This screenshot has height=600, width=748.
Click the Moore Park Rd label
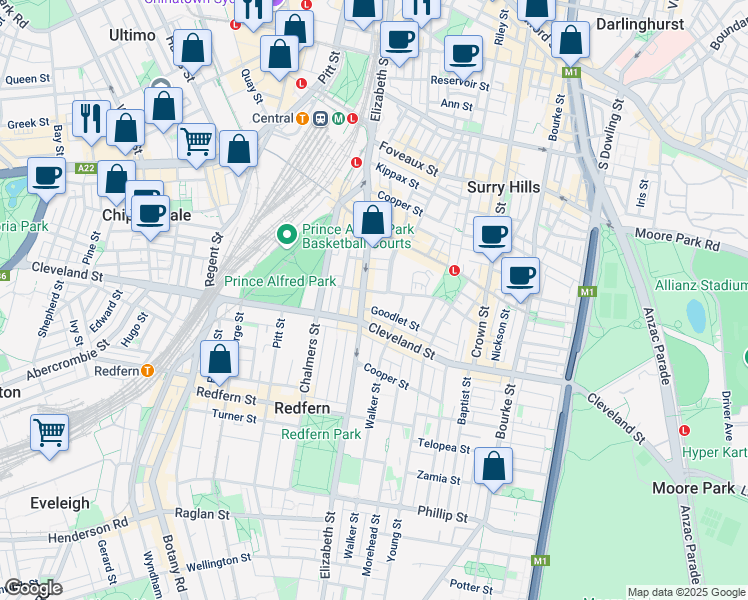[x=677, y=239]
